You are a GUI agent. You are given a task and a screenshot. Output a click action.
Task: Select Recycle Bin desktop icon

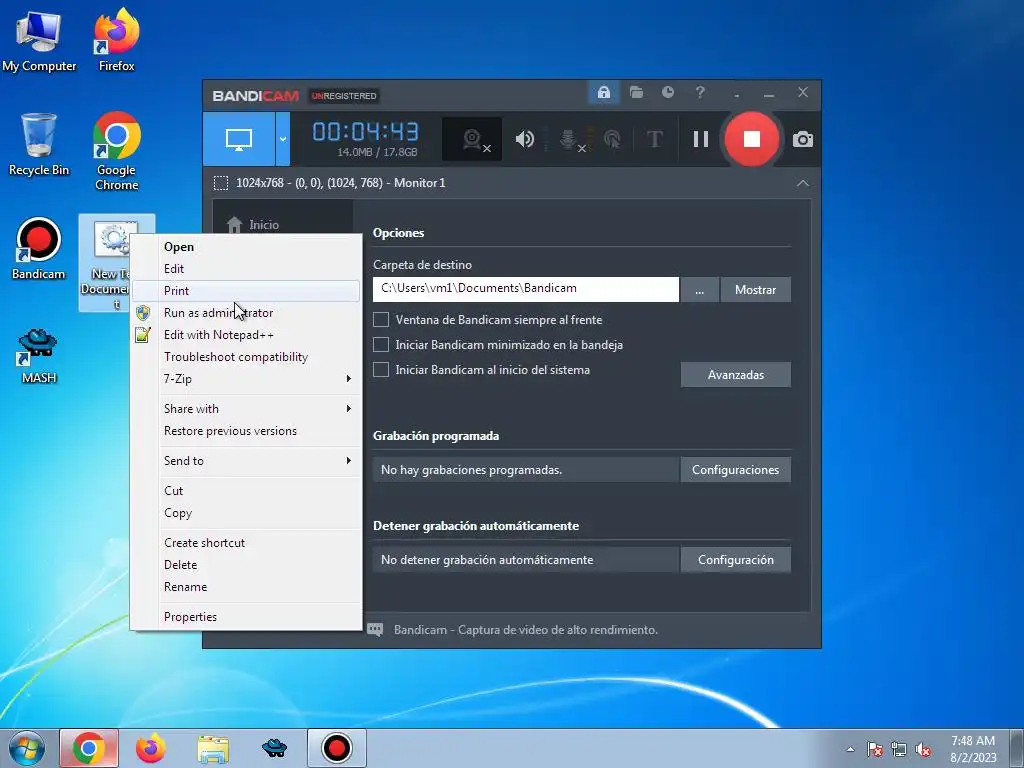(39, 145)
